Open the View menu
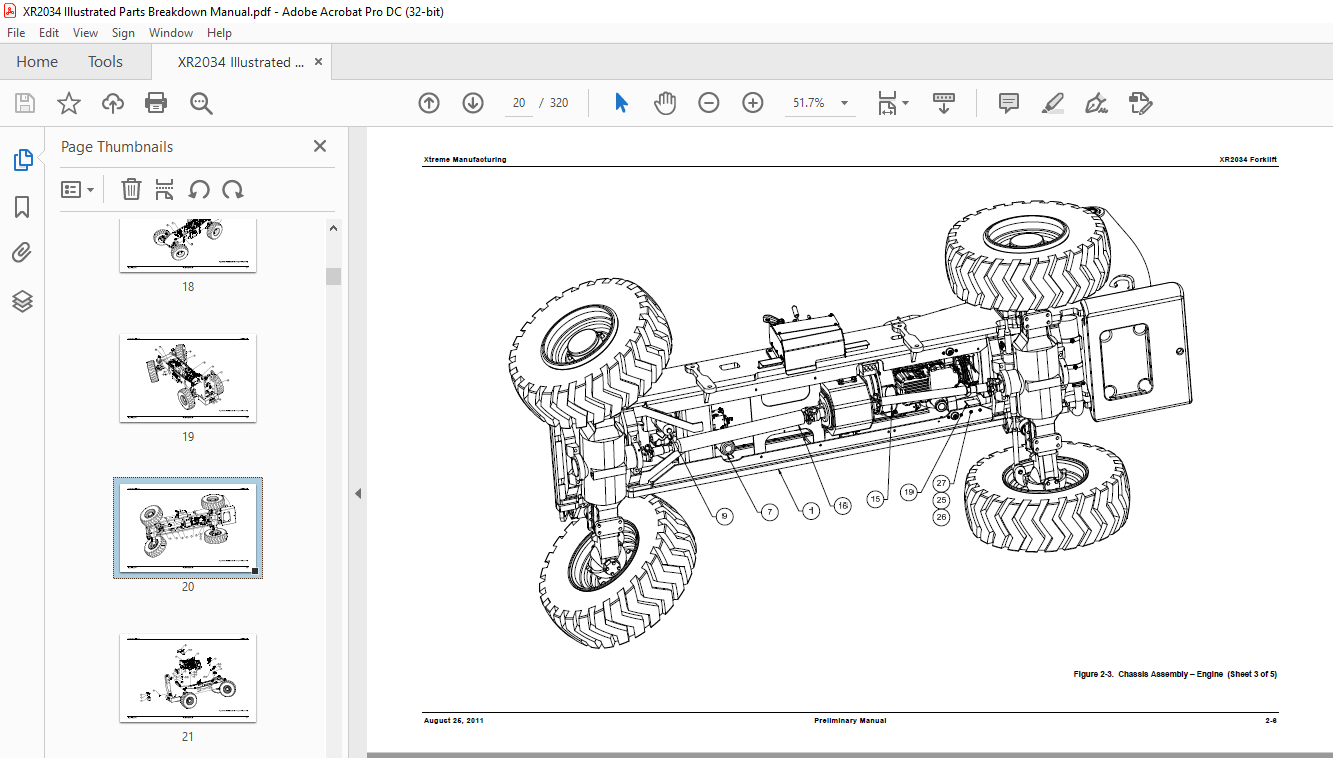This screenshot has width=1333, height=758. 85,33
